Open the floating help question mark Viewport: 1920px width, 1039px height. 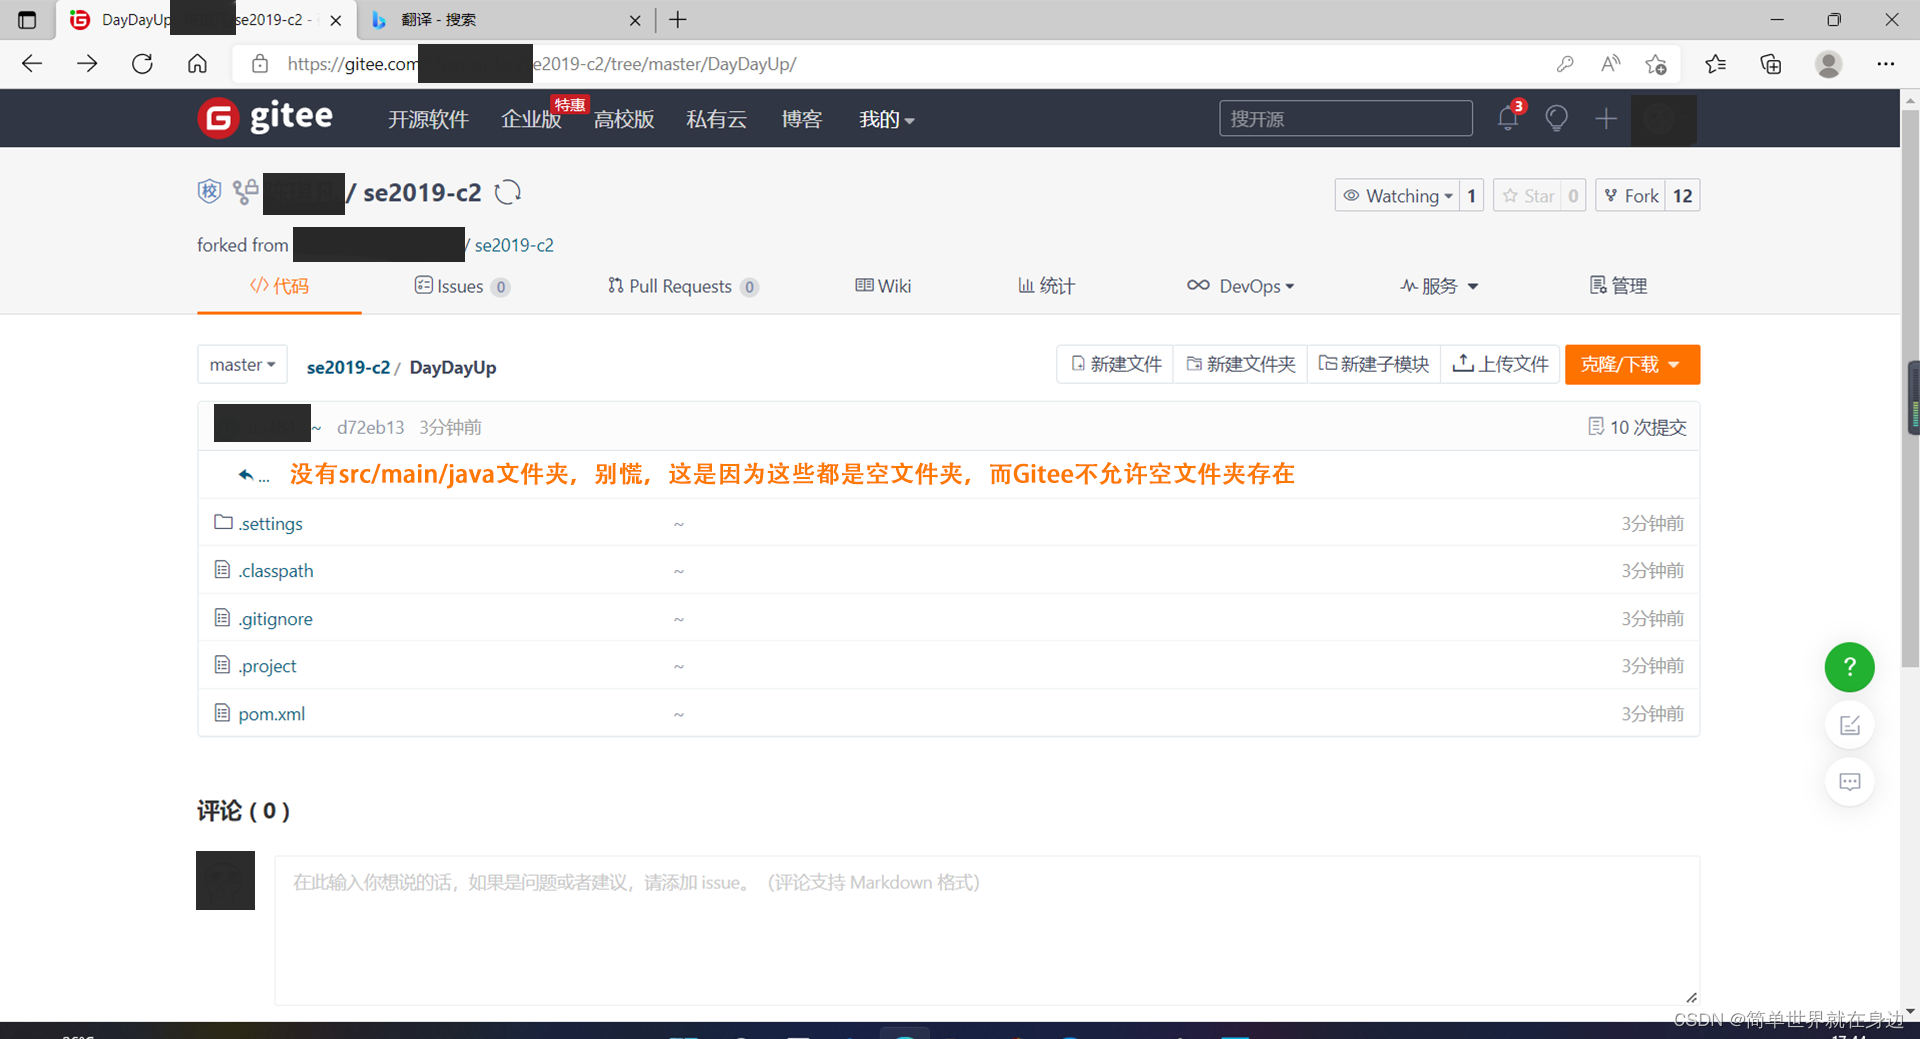tap(1849, 667)
